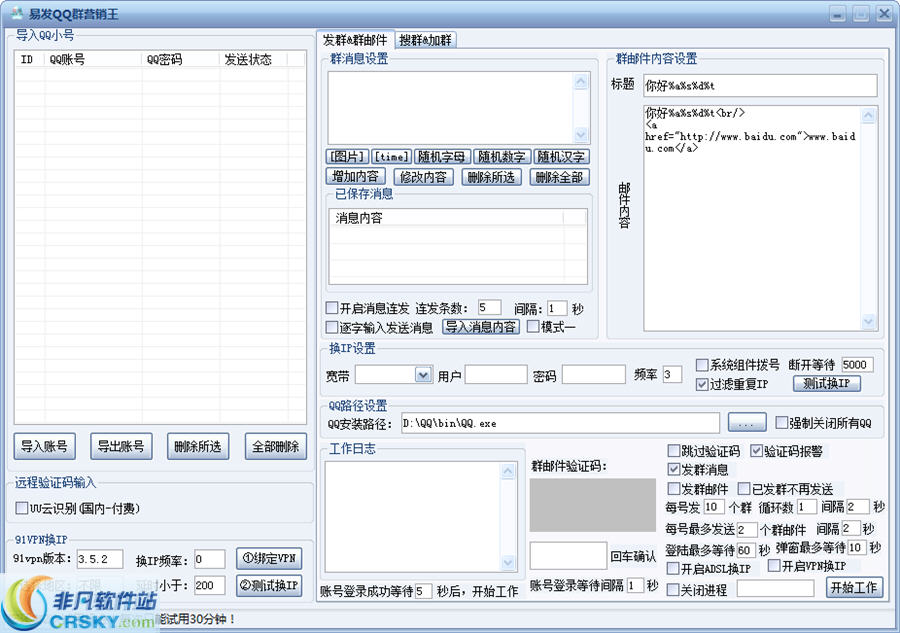The height and width of the screenshot is (633, 900).
Task: Click 随机汉字 to insert random Chinese characters
Action: (559, 157)
